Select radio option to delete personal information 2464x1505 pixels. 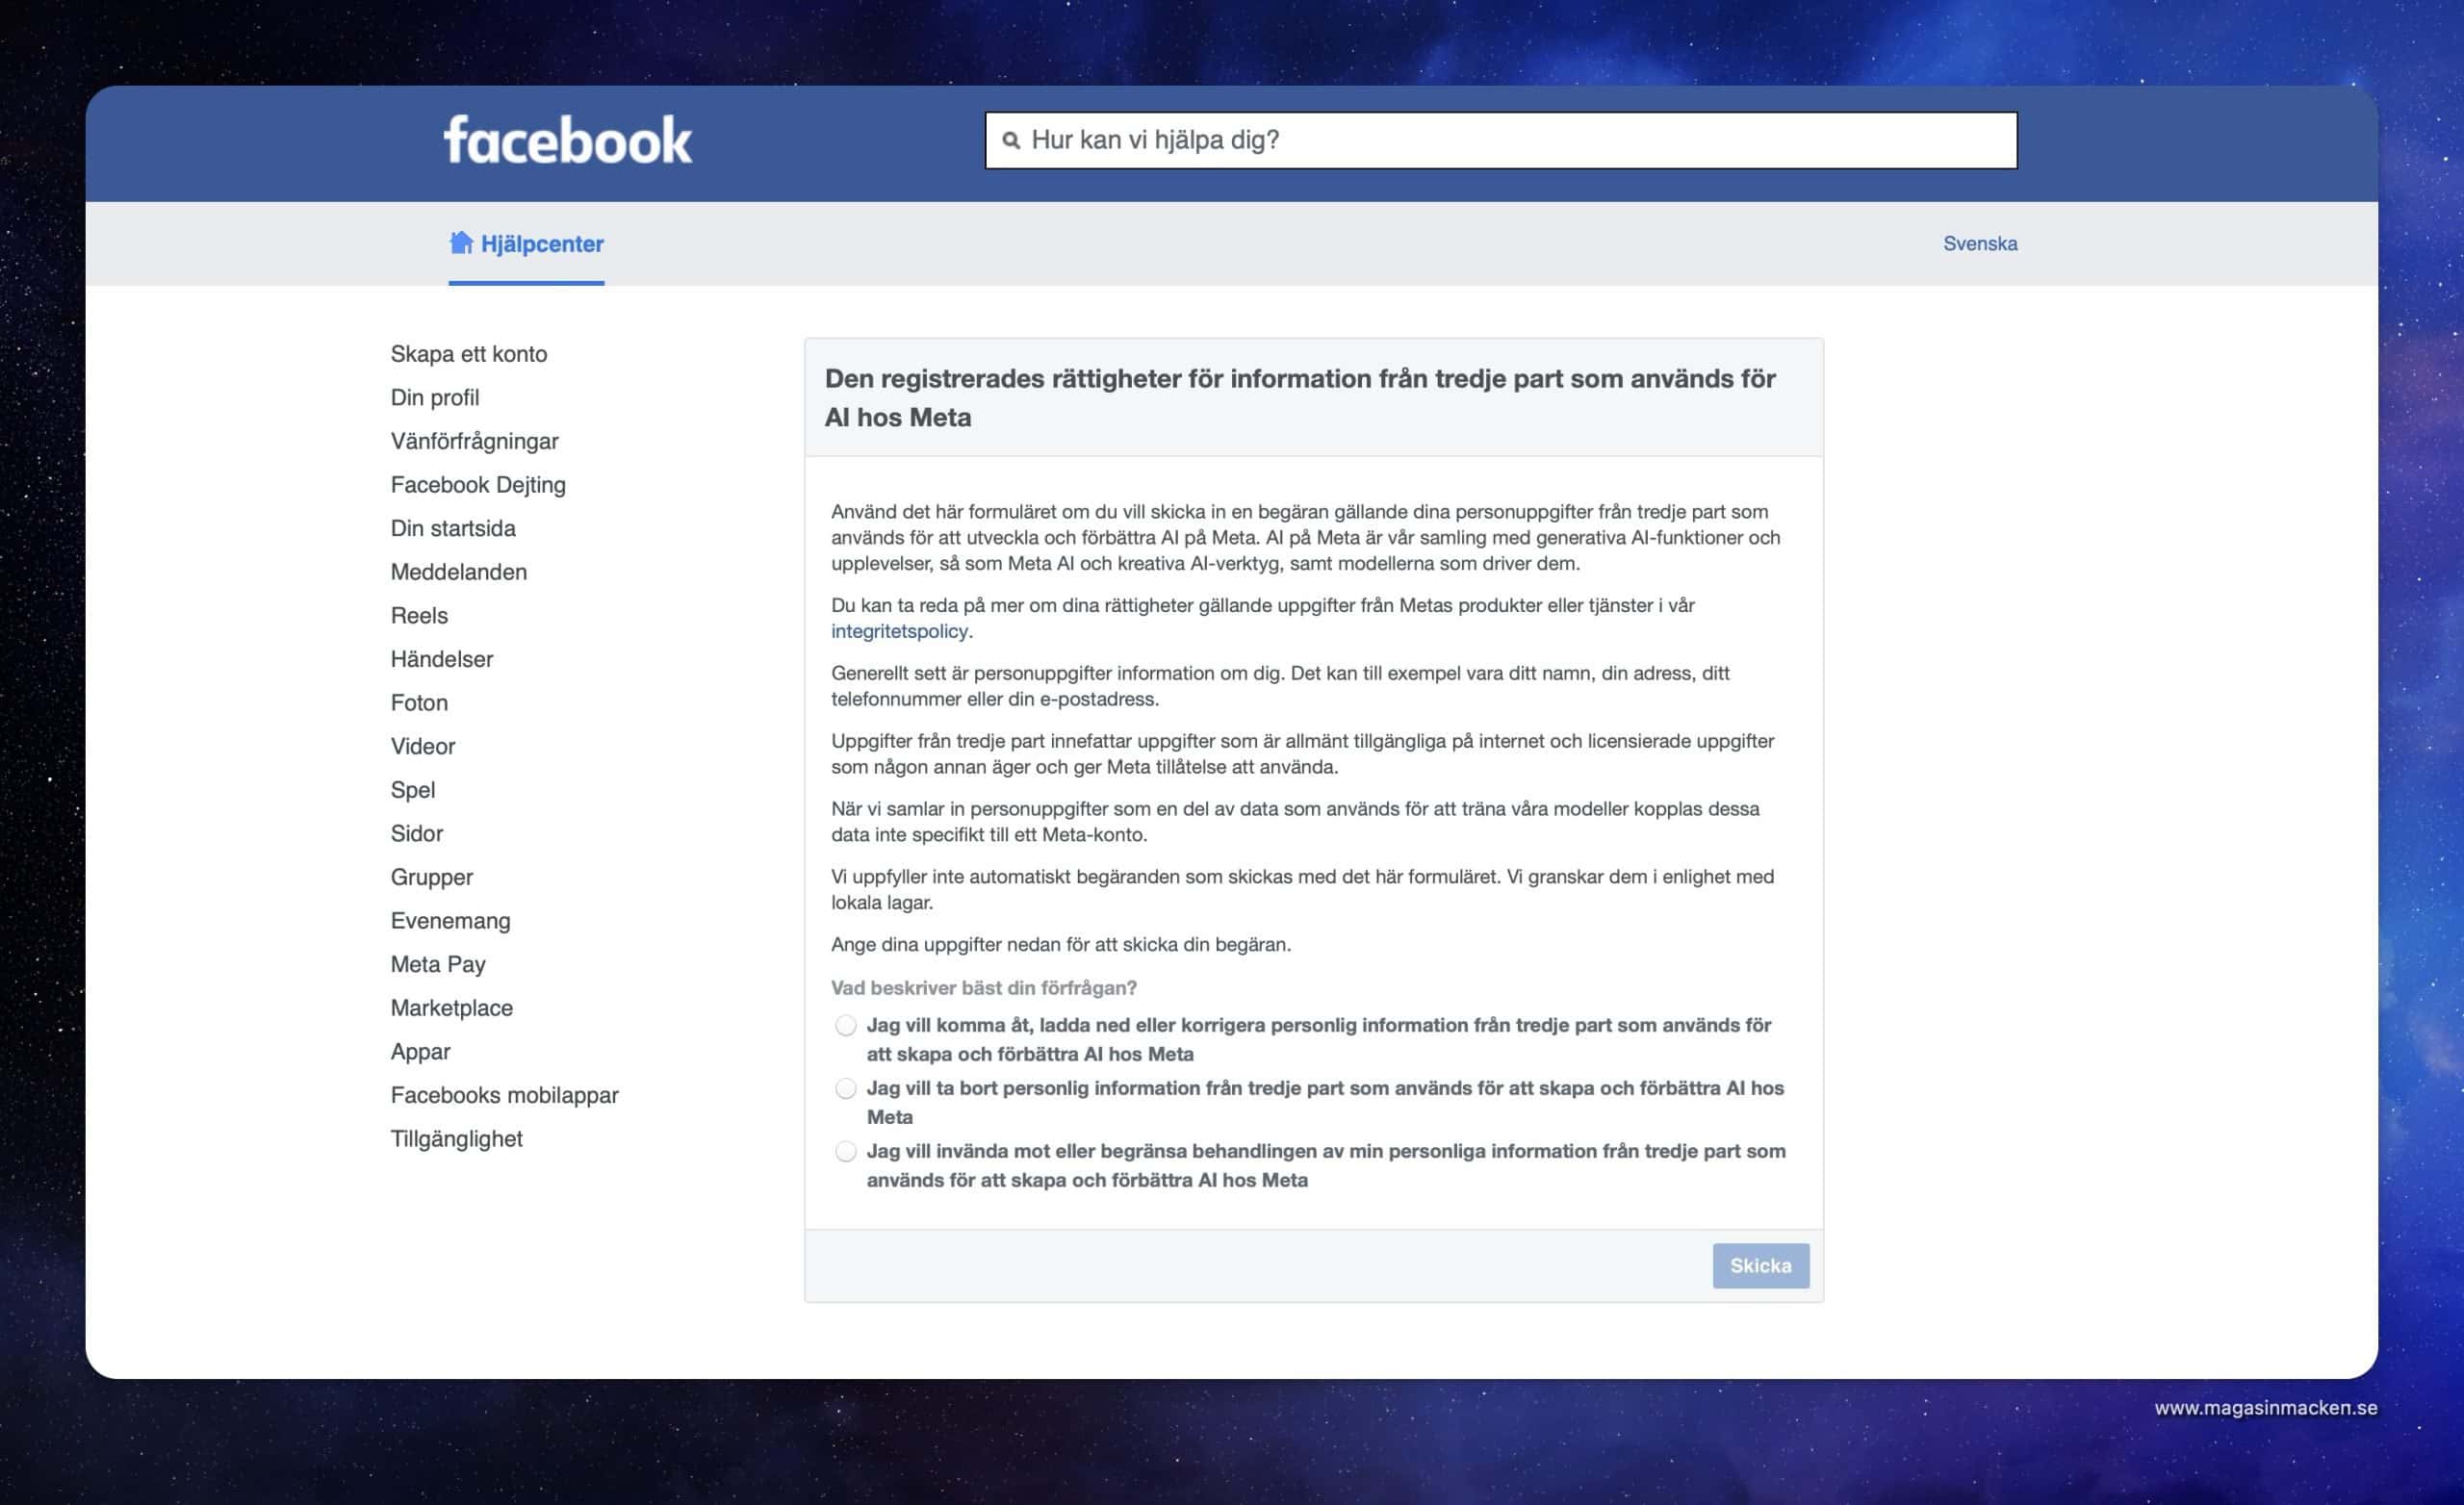[x=846, y=1088]
